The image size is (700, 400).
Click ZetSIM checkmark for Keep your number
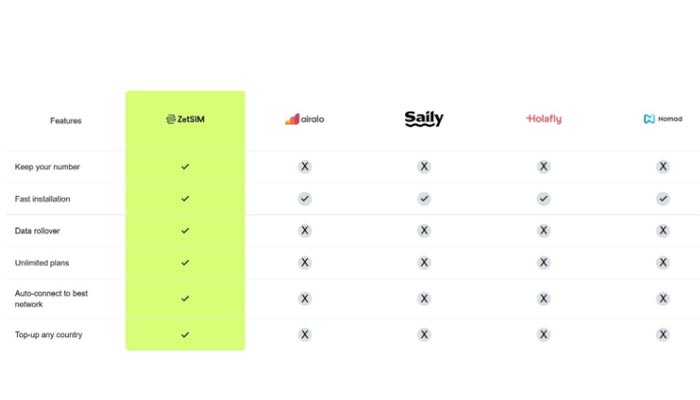pyautogui.click(x=185, y=167)
